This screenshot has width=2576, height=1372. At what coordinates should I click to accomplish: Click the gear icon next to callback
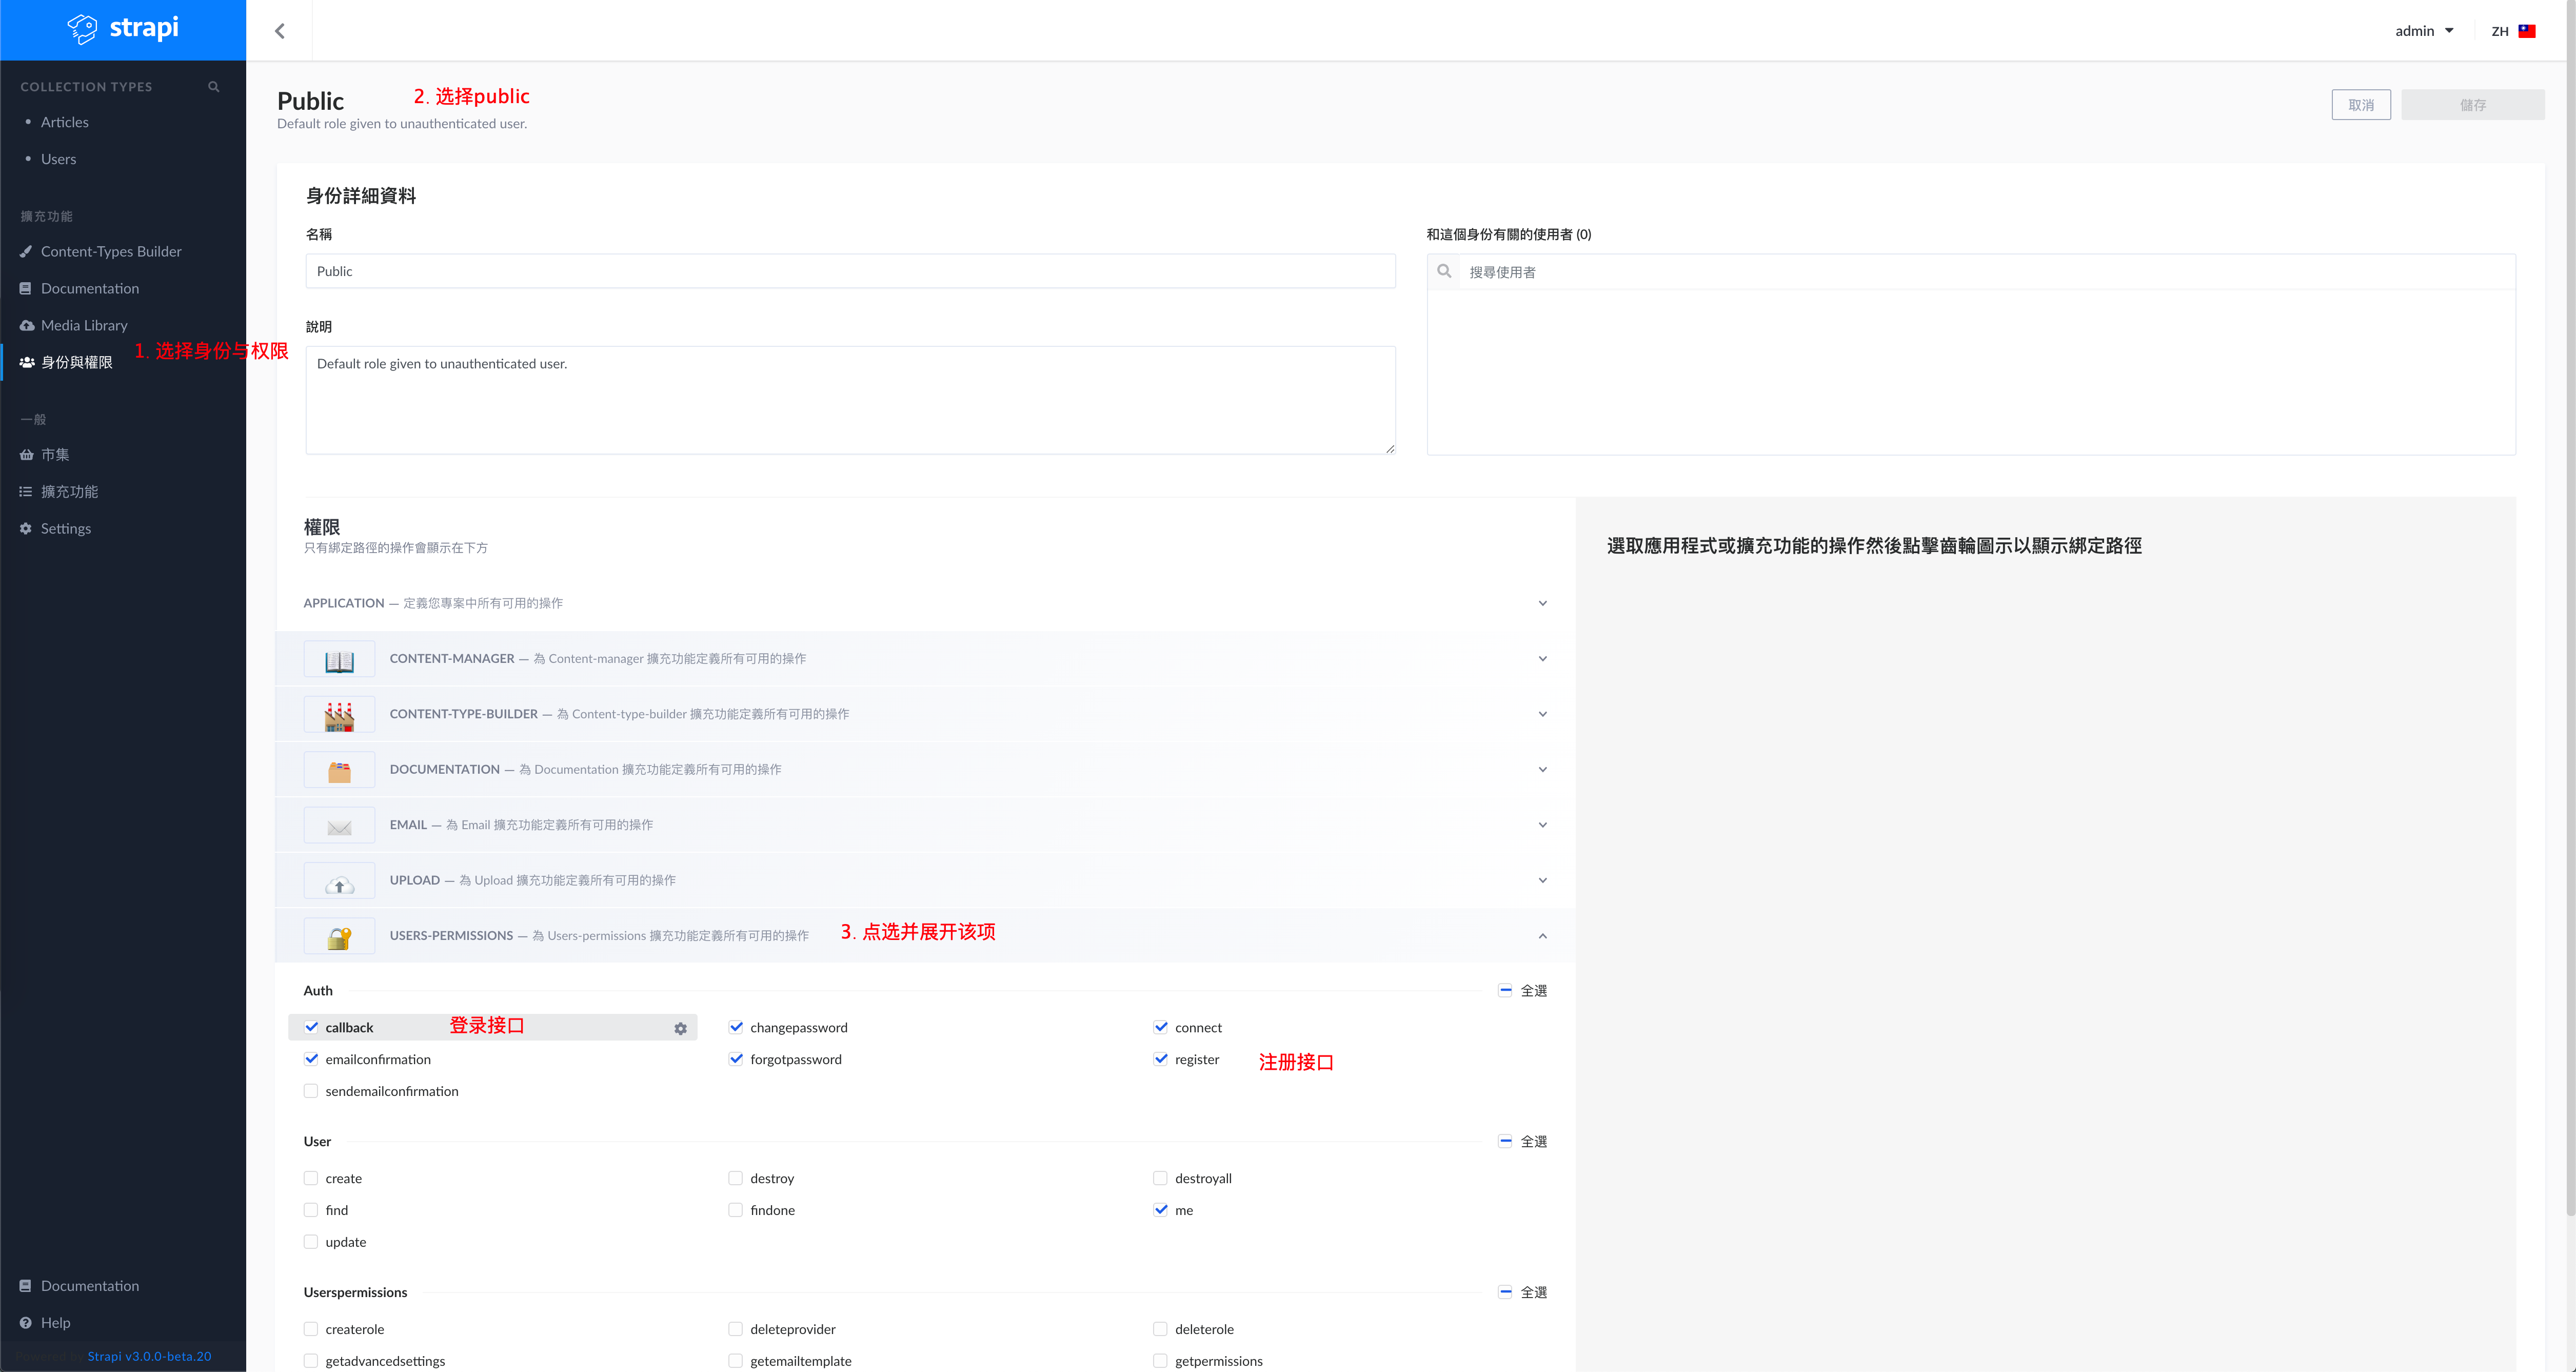pyautogui.click(x=680, y=1028)
